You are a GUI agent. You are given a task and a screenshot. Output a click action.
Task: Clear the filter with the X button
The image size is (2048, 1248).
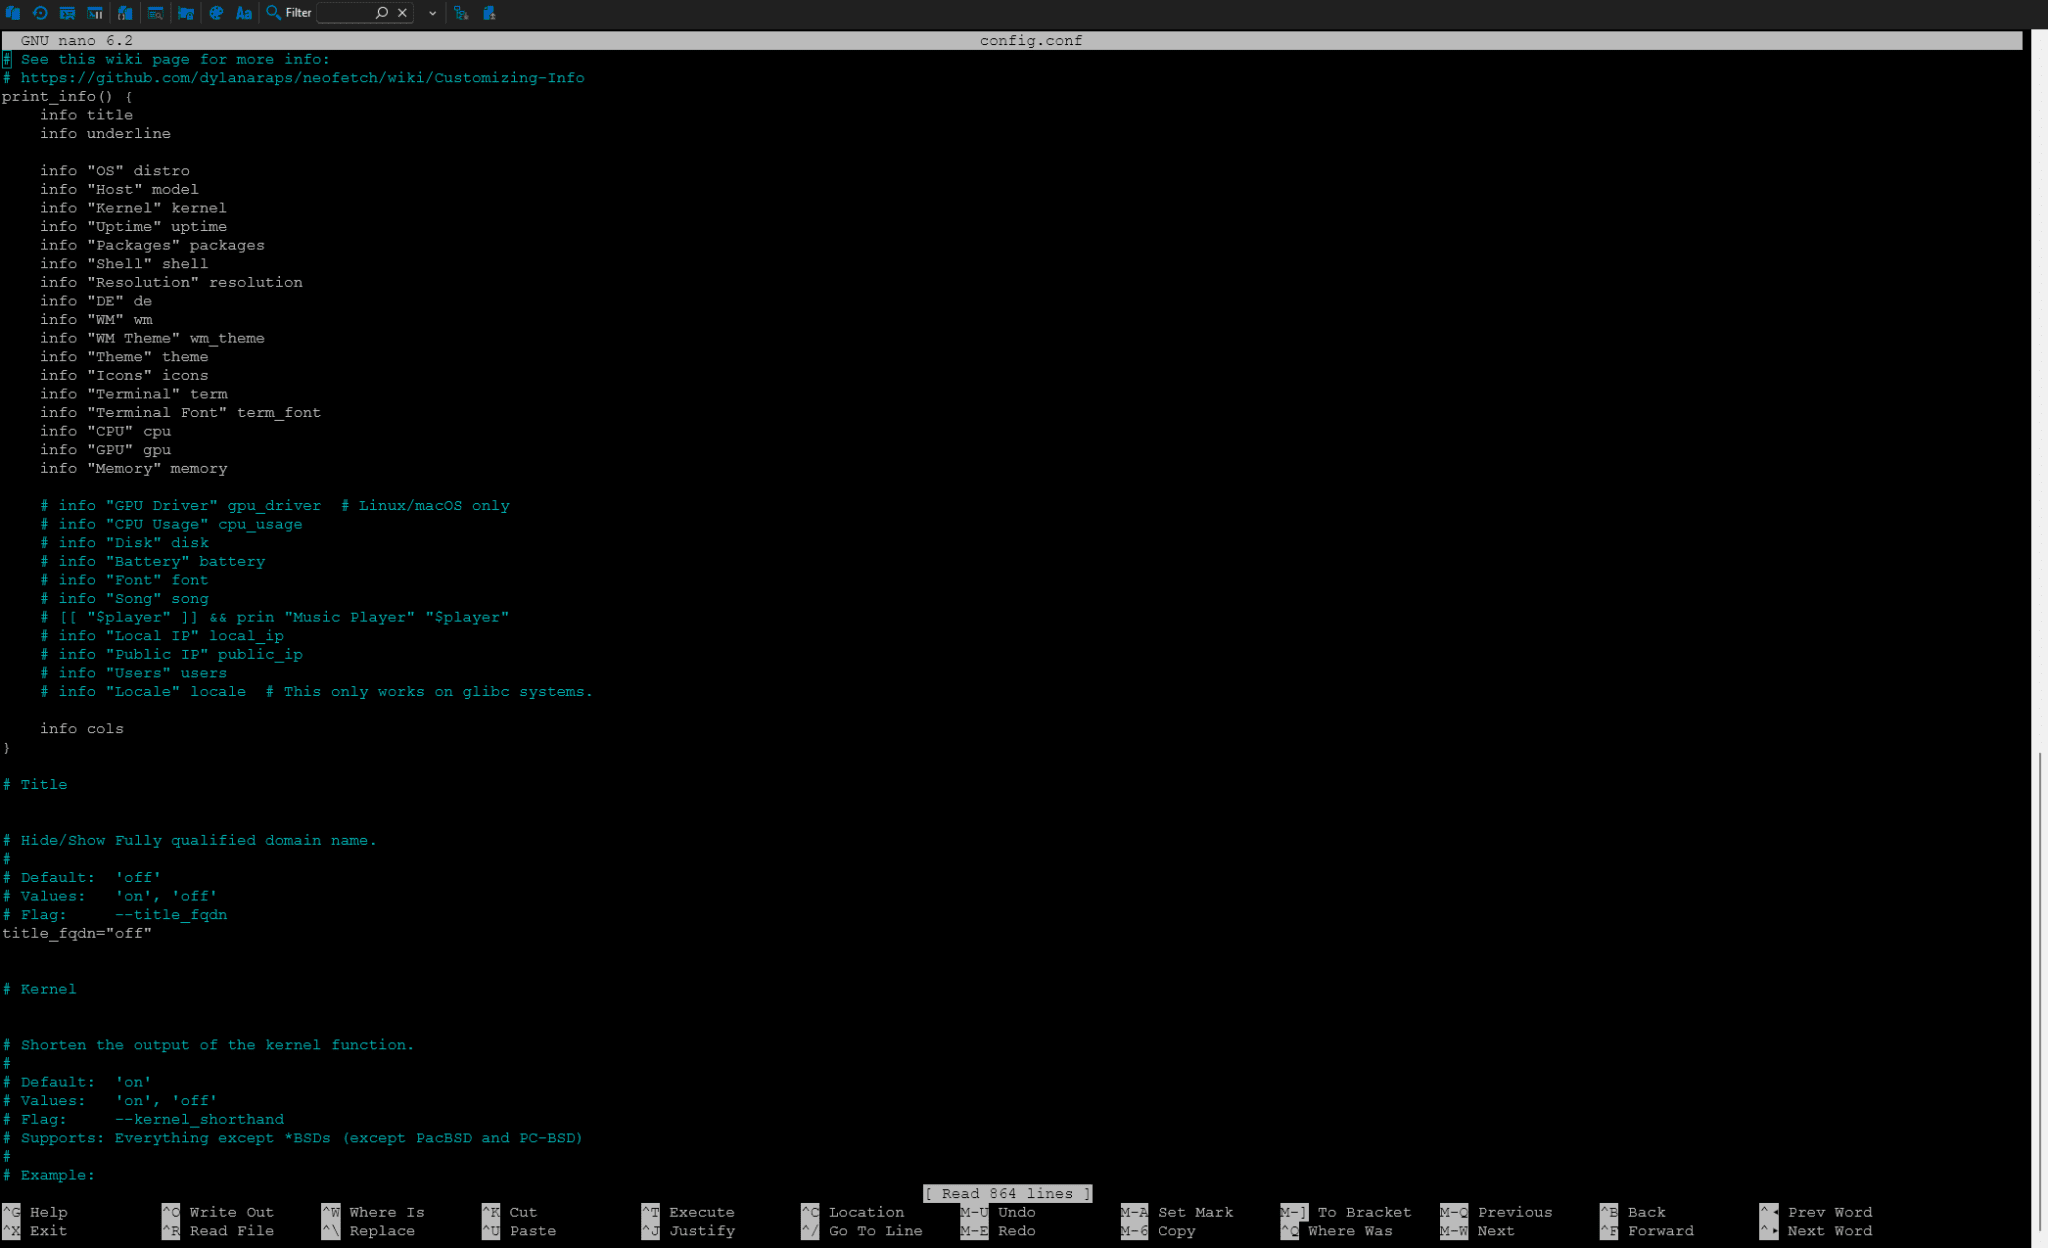401,13
